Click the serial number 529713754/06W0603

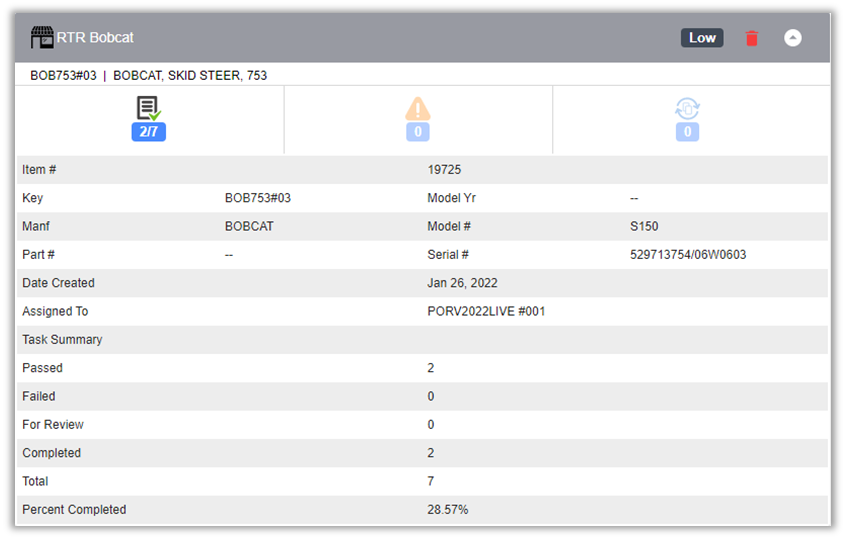point(687,255)
